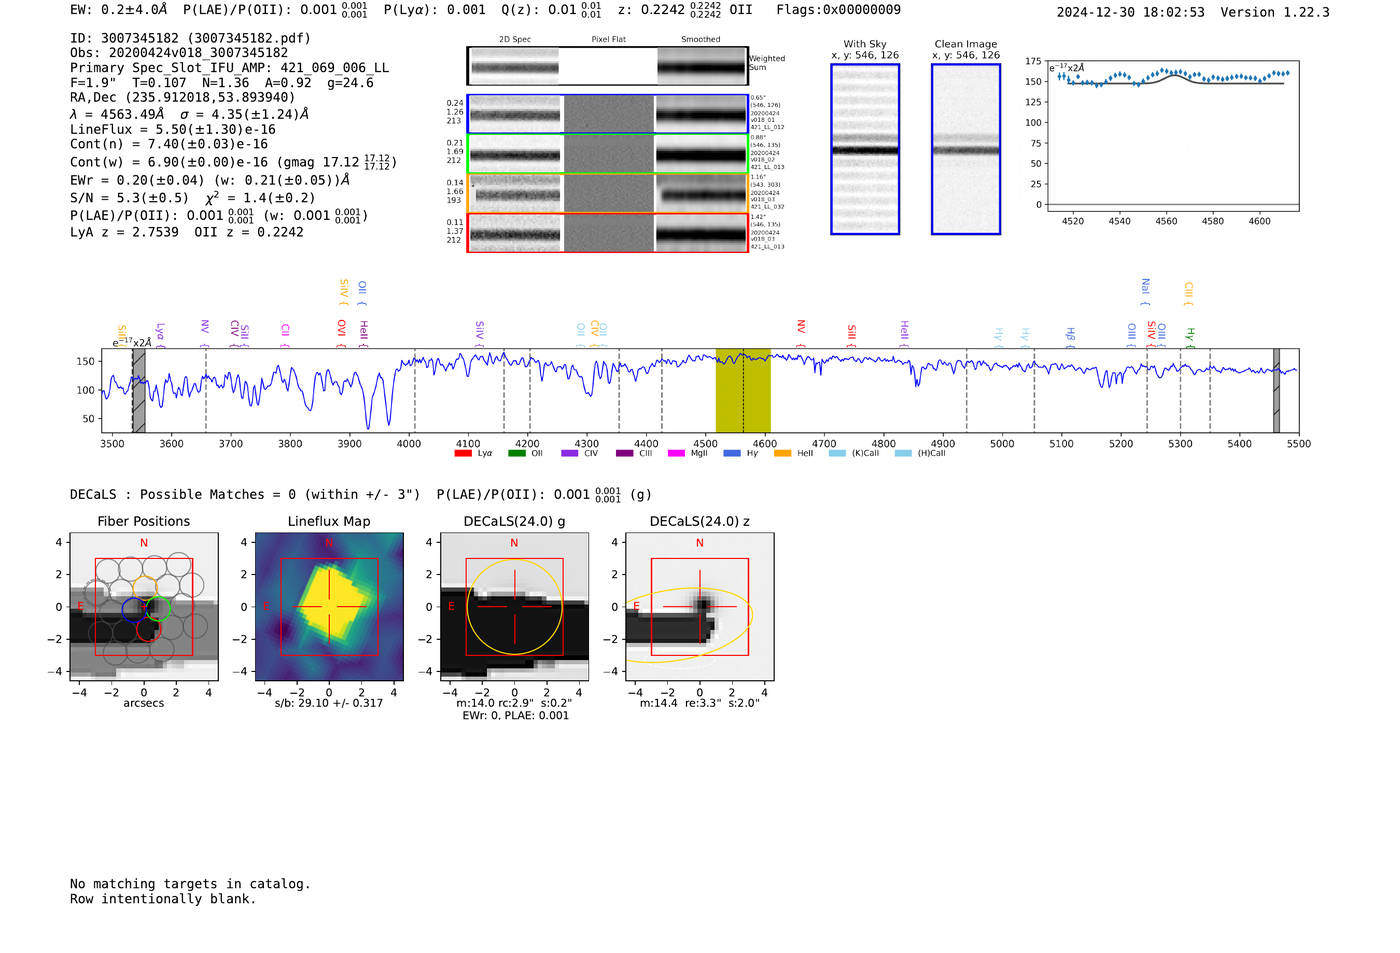Click the yellow ellipse in DECaLS z image

[x=687, y=625]
